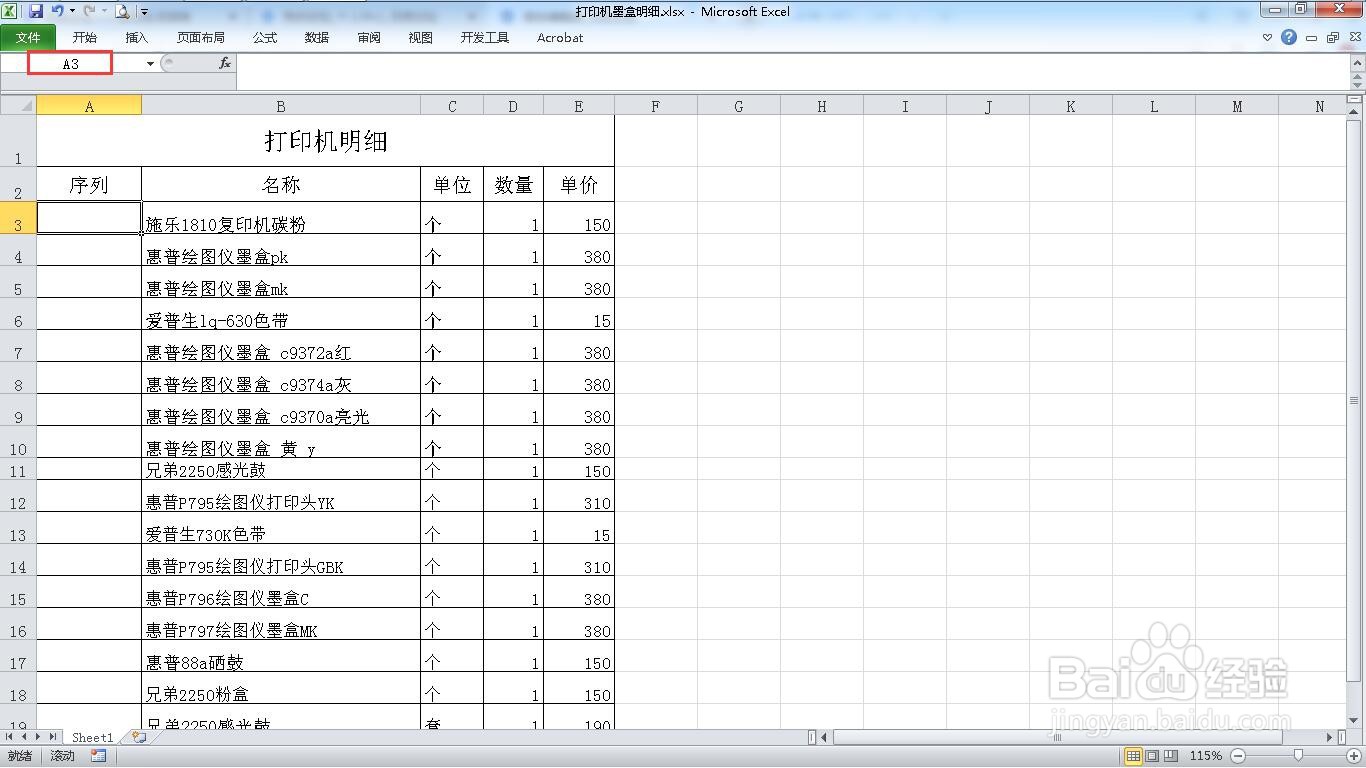Open the 视图 (View) tab

(x=421, y=38)
